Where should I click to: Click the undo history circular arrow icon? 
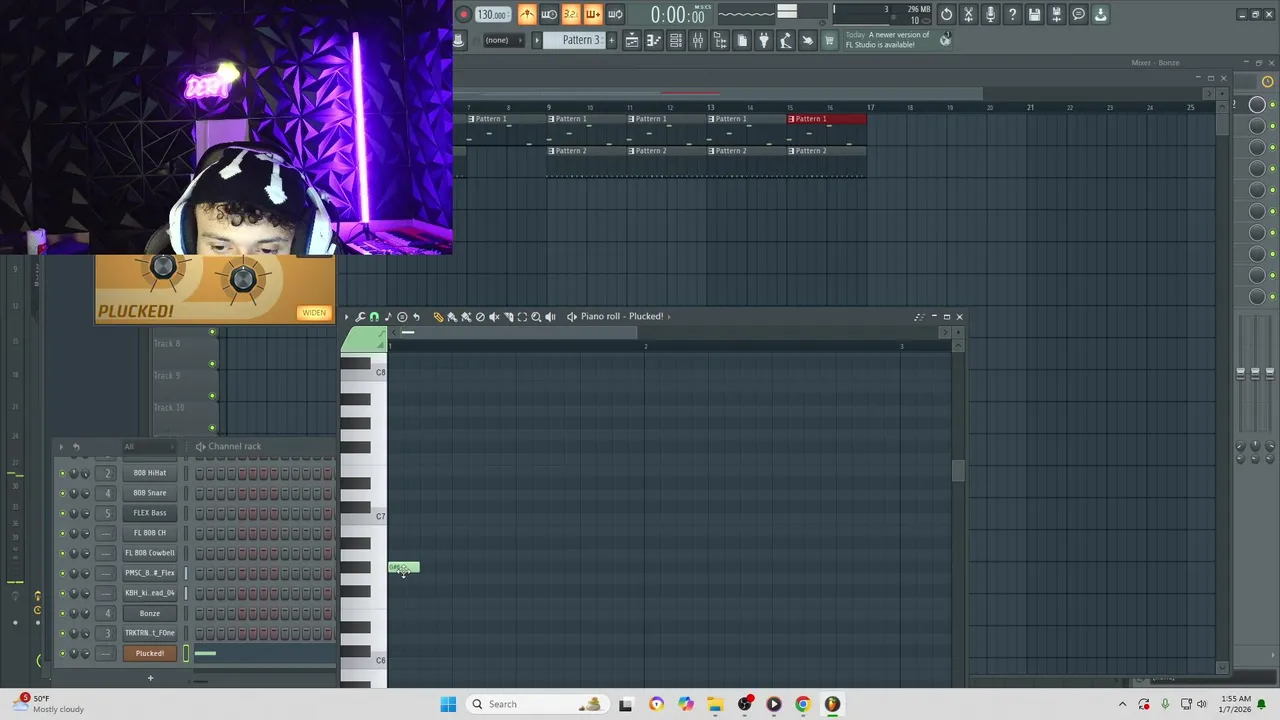click(946, 14)
